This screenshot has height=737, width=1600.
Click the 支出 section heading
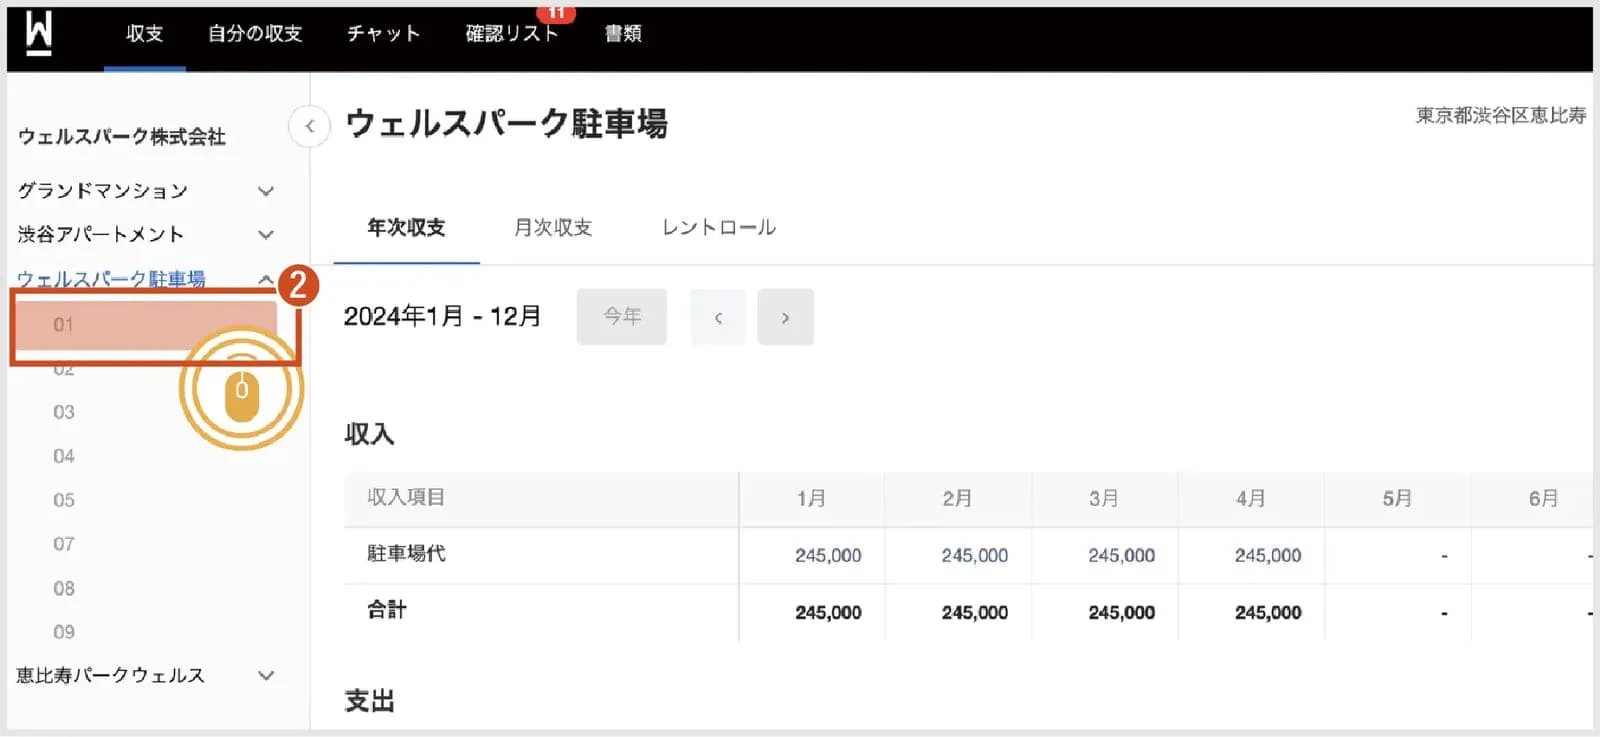(369, 702)
